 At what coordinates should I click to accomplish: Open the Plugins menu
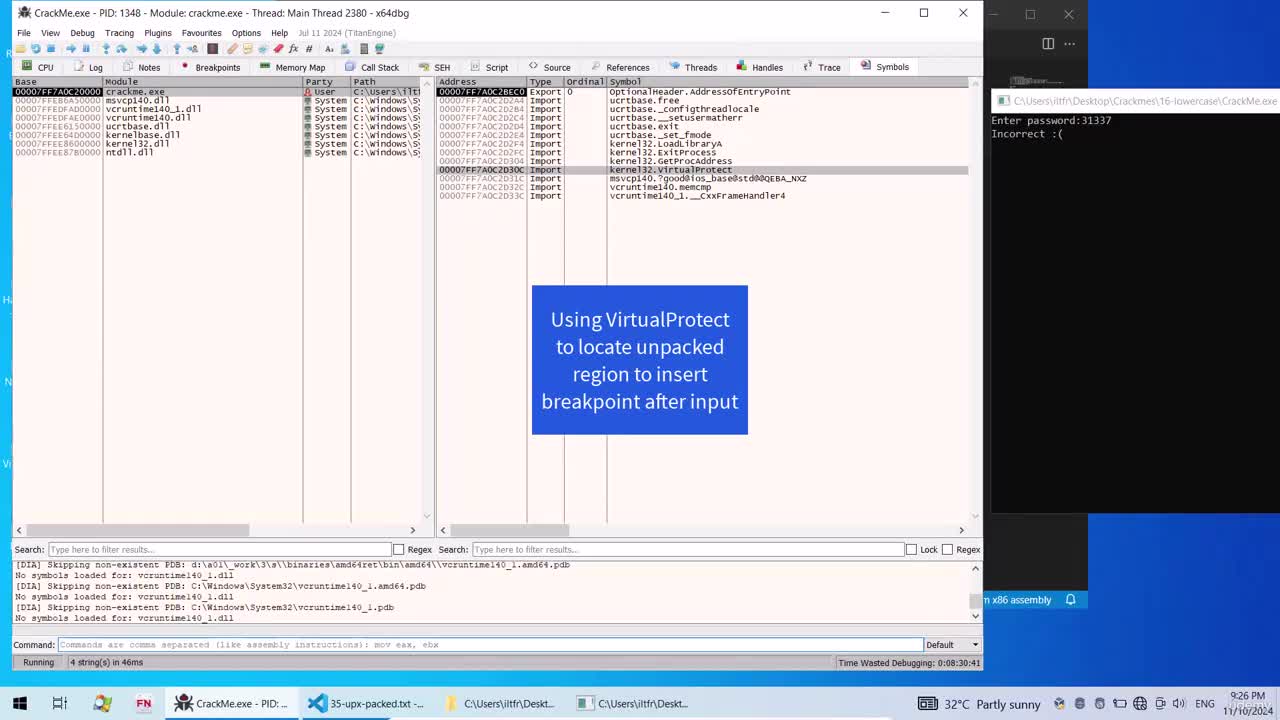click(x=158, y=33)
